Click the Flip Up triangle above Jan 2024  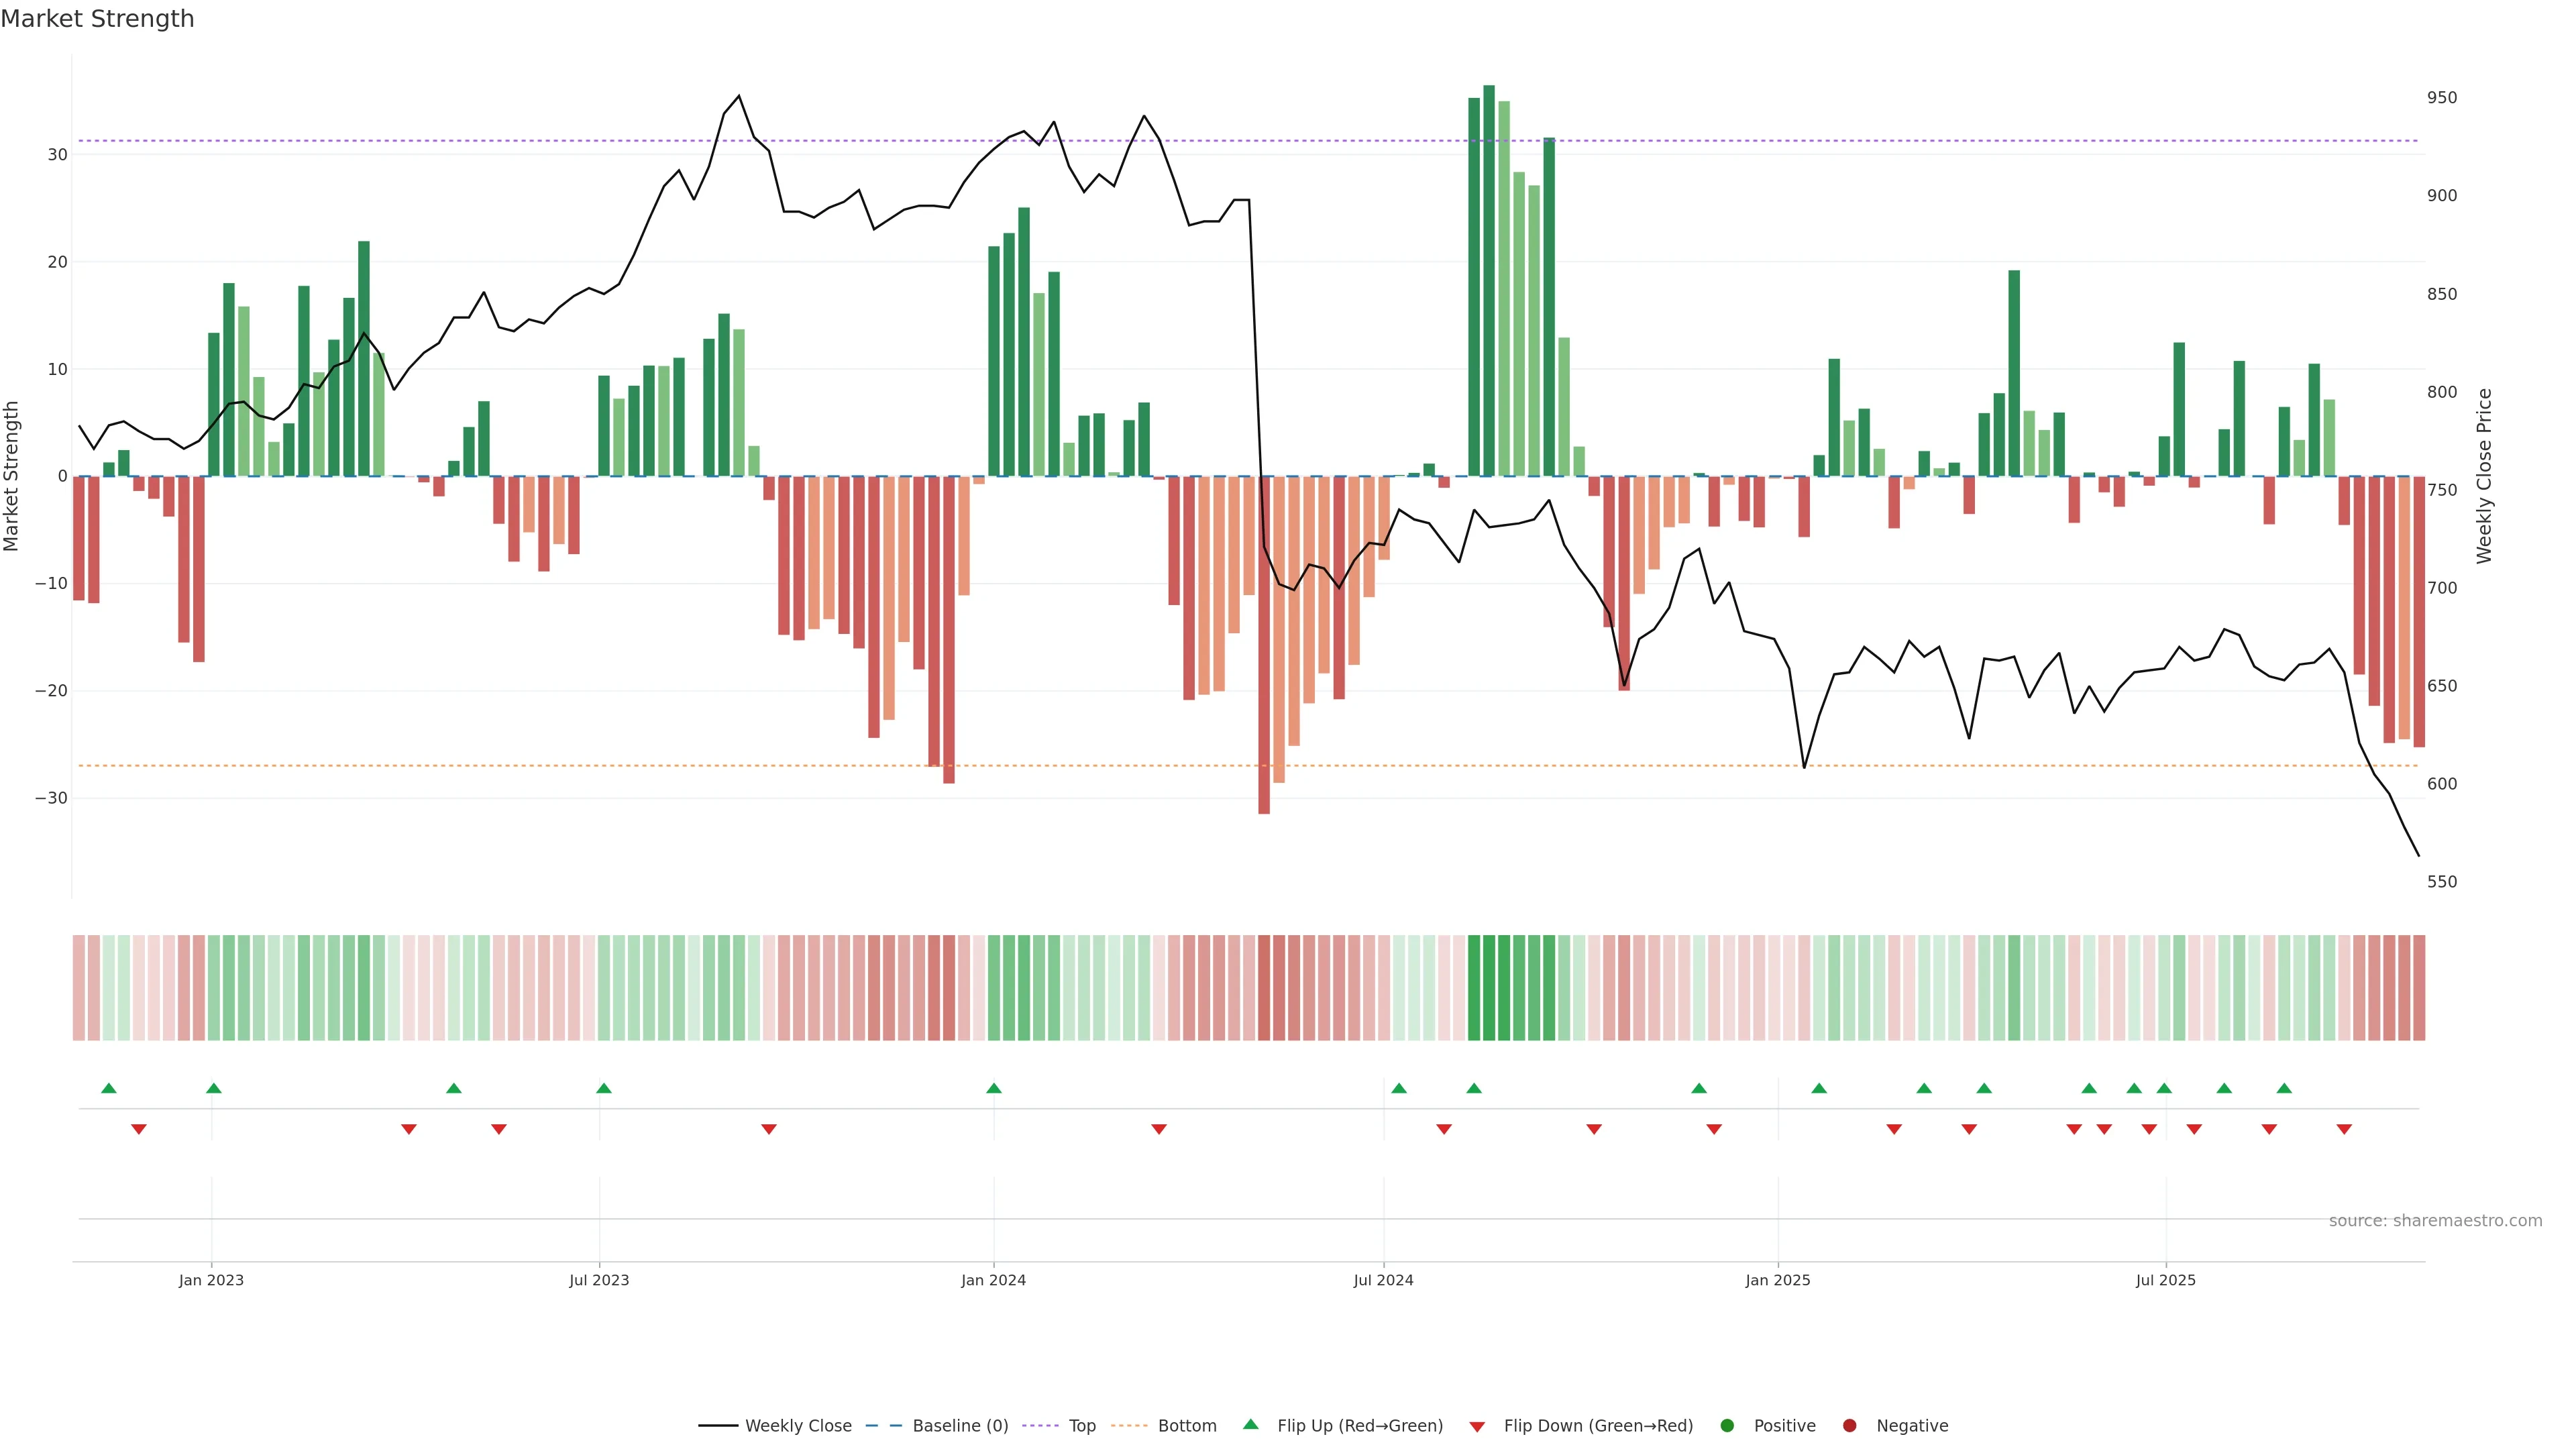[993, 1088]
